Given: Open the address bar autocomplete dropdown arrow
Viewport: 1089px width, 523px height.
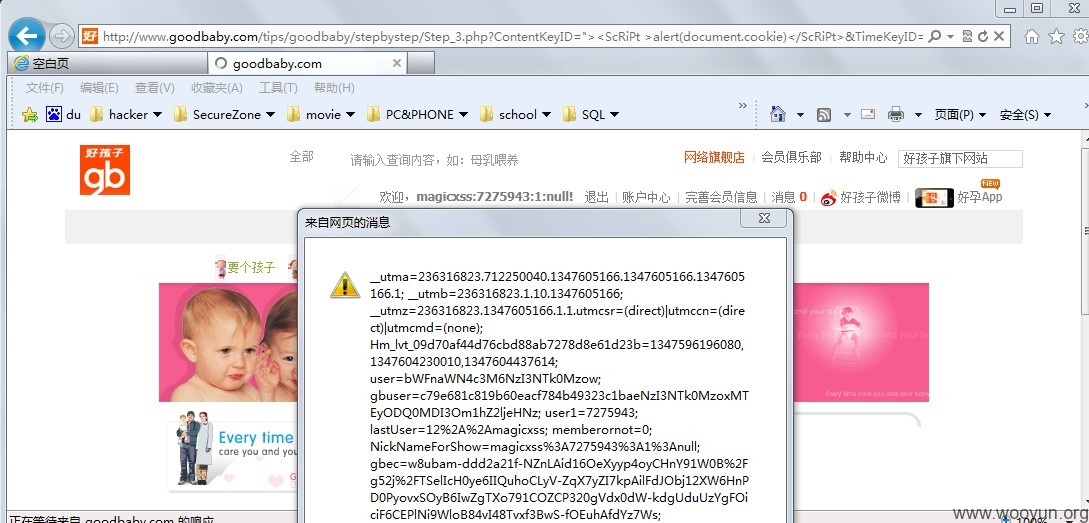Looking at the screenshot, I should click(x=951, y=36).
